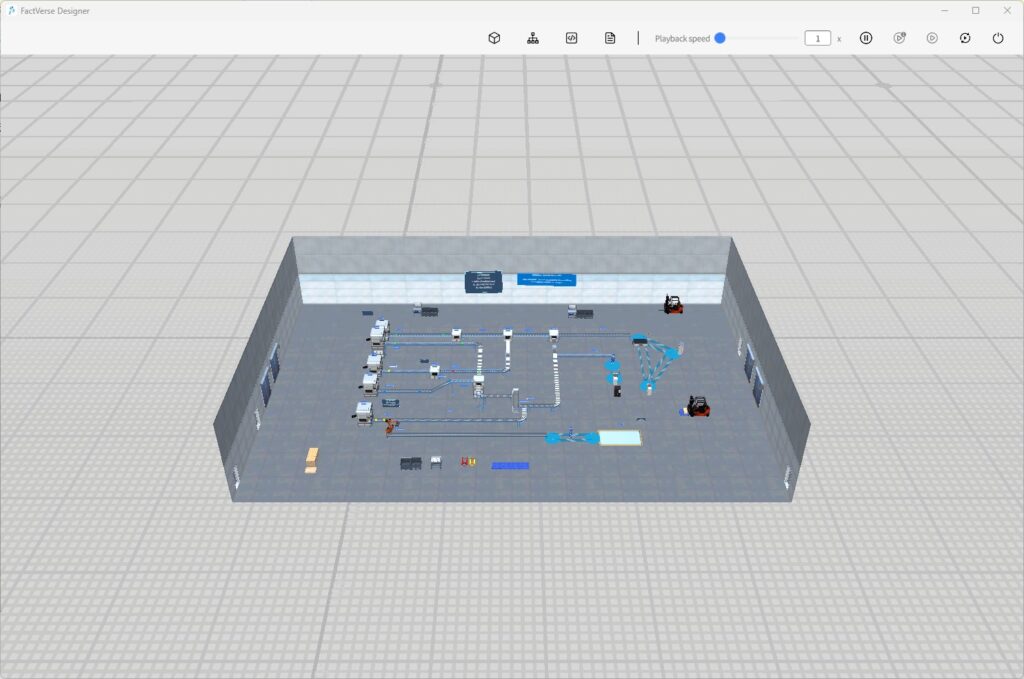Select the dark blue floor mat

tap(510, 465)
